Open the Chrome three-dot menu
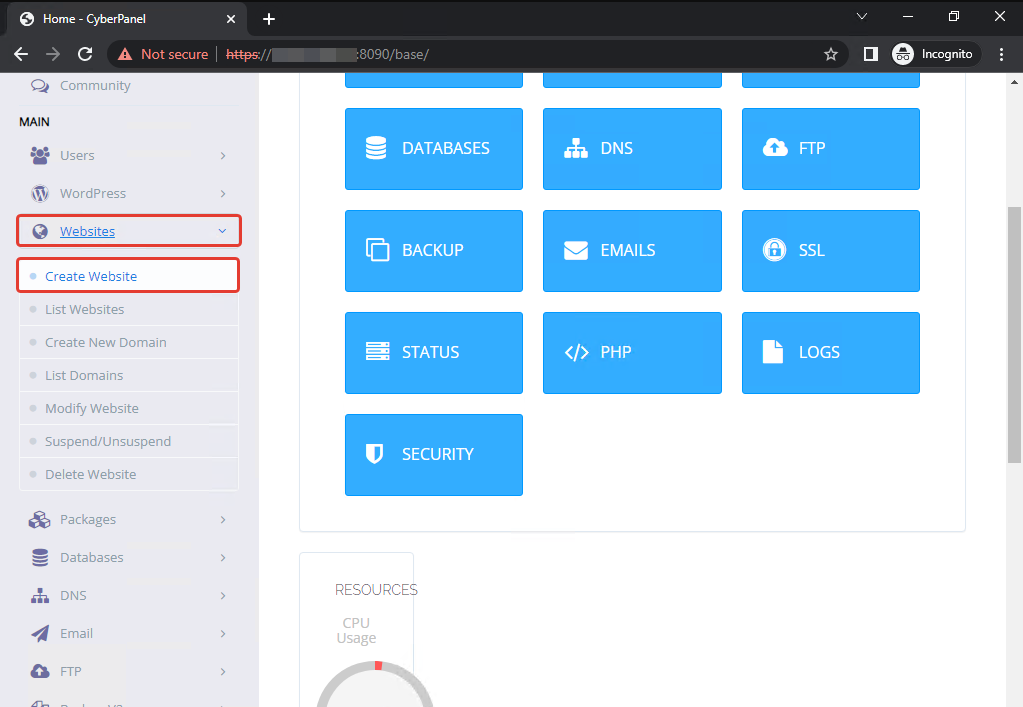 coord(1001,54)
